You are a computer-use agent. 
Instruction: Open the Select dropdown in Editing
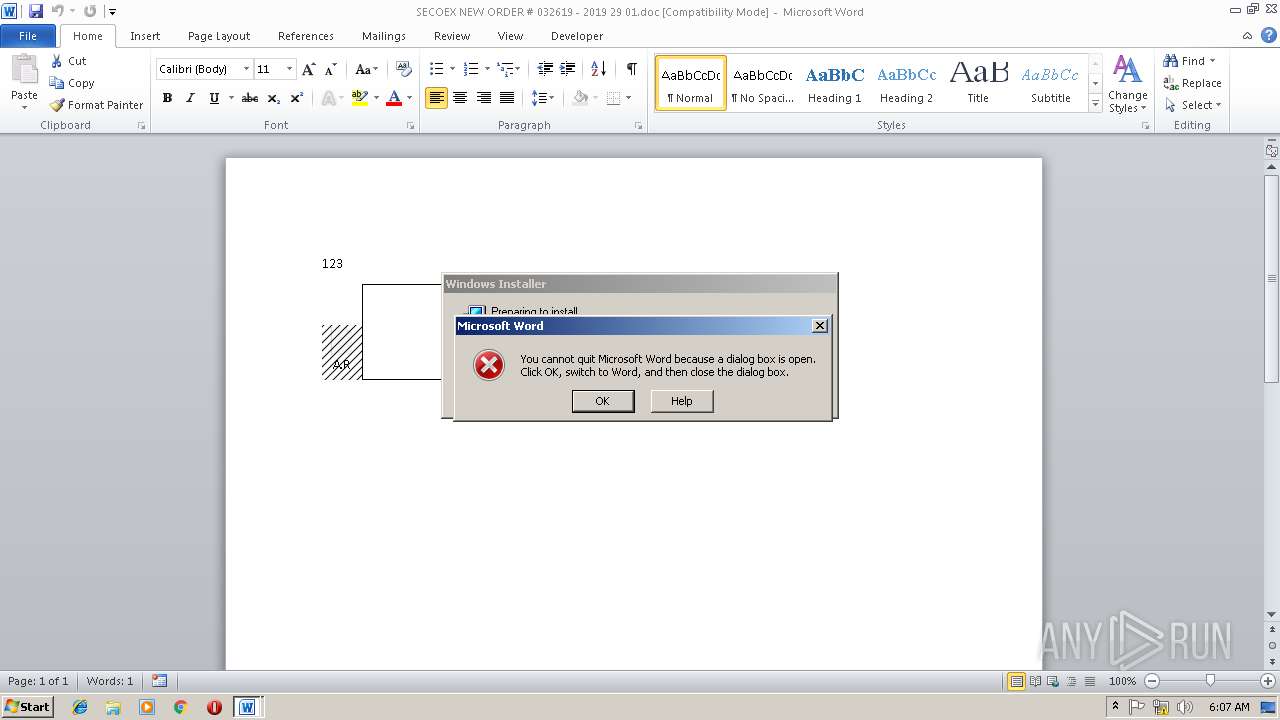click(1192, 105)
